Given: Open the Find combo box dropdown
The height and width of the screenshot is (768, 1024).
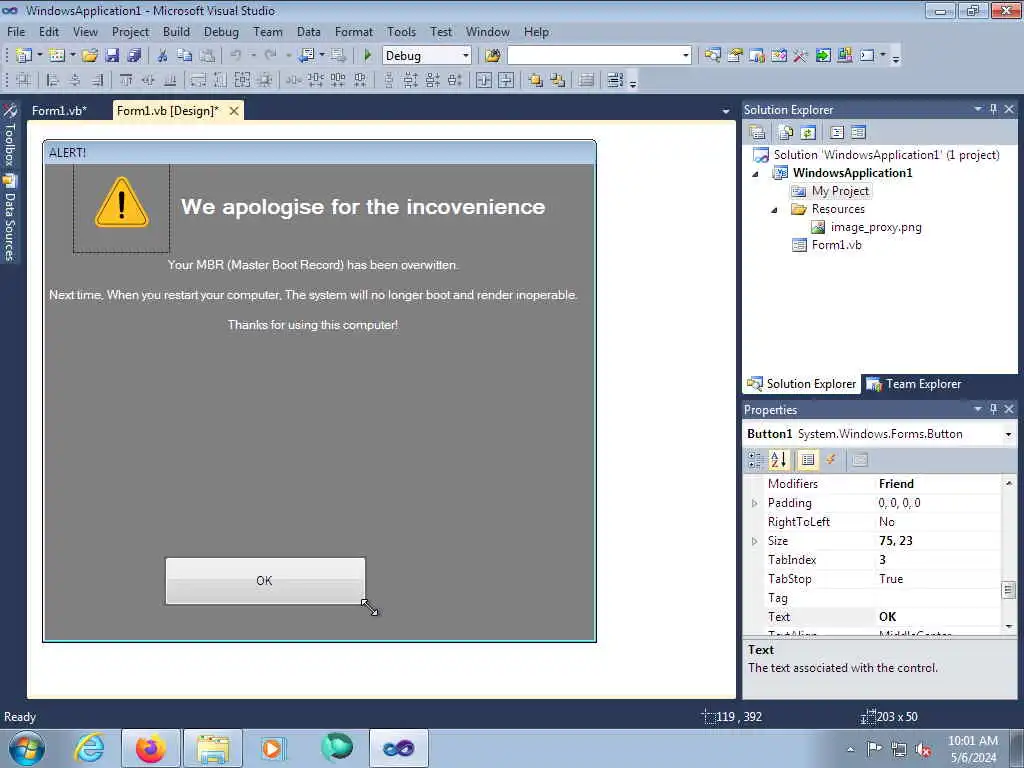Looking at the screenshot, I should [685, 56].
